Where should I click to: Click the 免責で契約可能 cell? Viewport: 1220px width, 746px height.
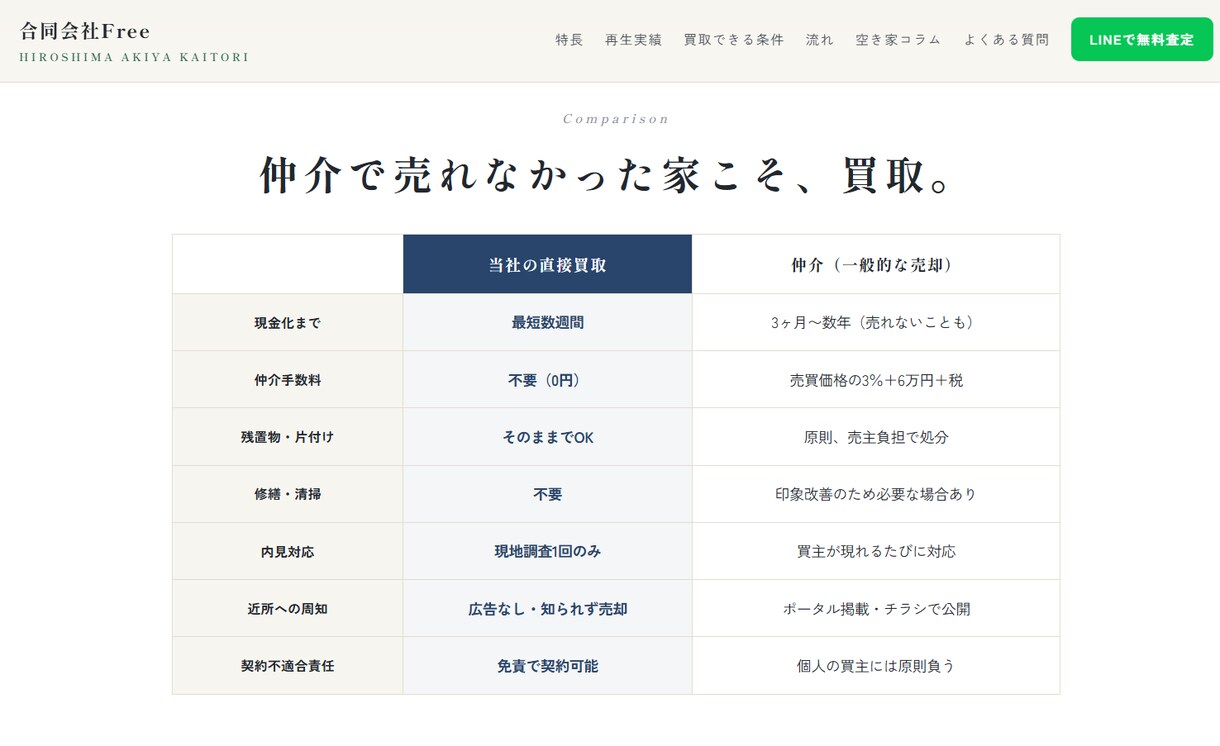[x=547, y=665]
